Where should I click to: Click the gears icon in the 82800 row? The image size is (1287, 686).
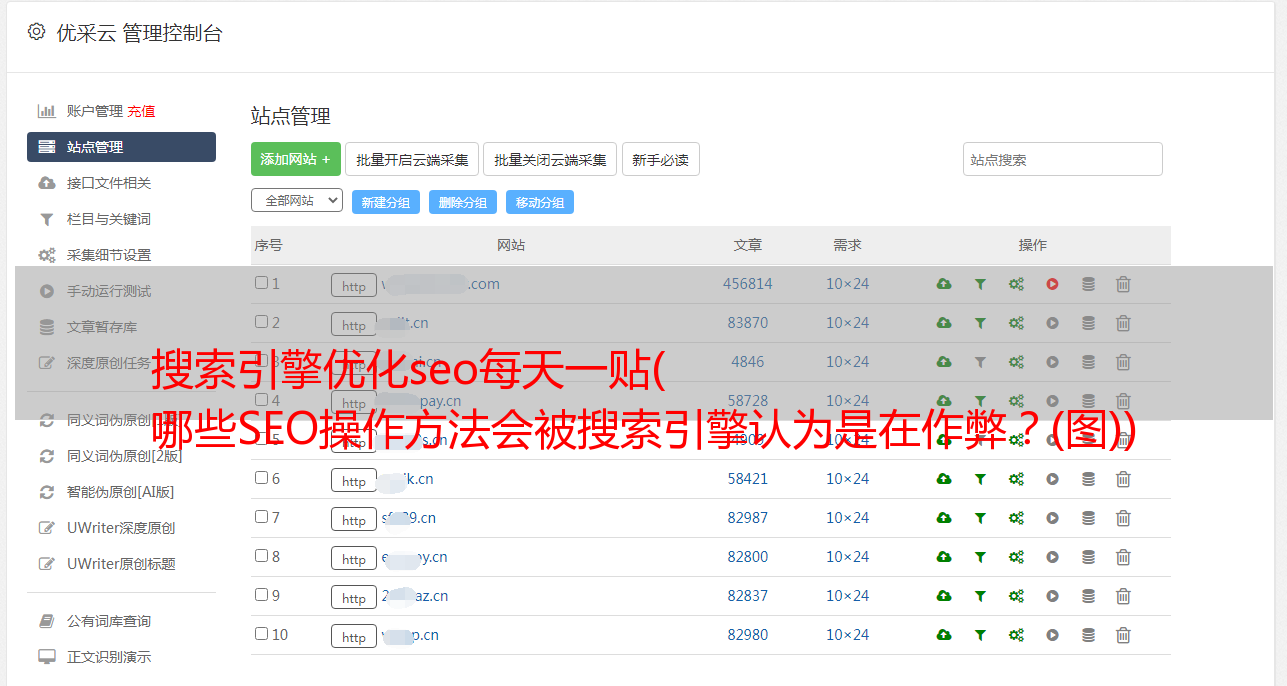coord(1016,557)
